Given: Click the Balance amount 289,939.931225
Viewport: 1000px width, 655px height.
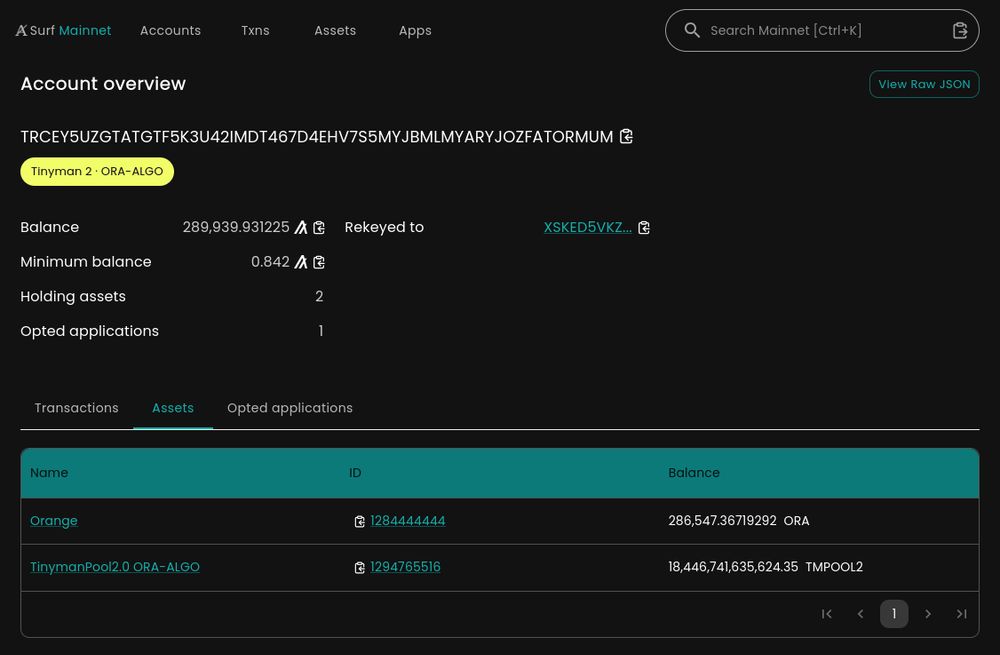Looking at the screenshot, I should (236, 227).
